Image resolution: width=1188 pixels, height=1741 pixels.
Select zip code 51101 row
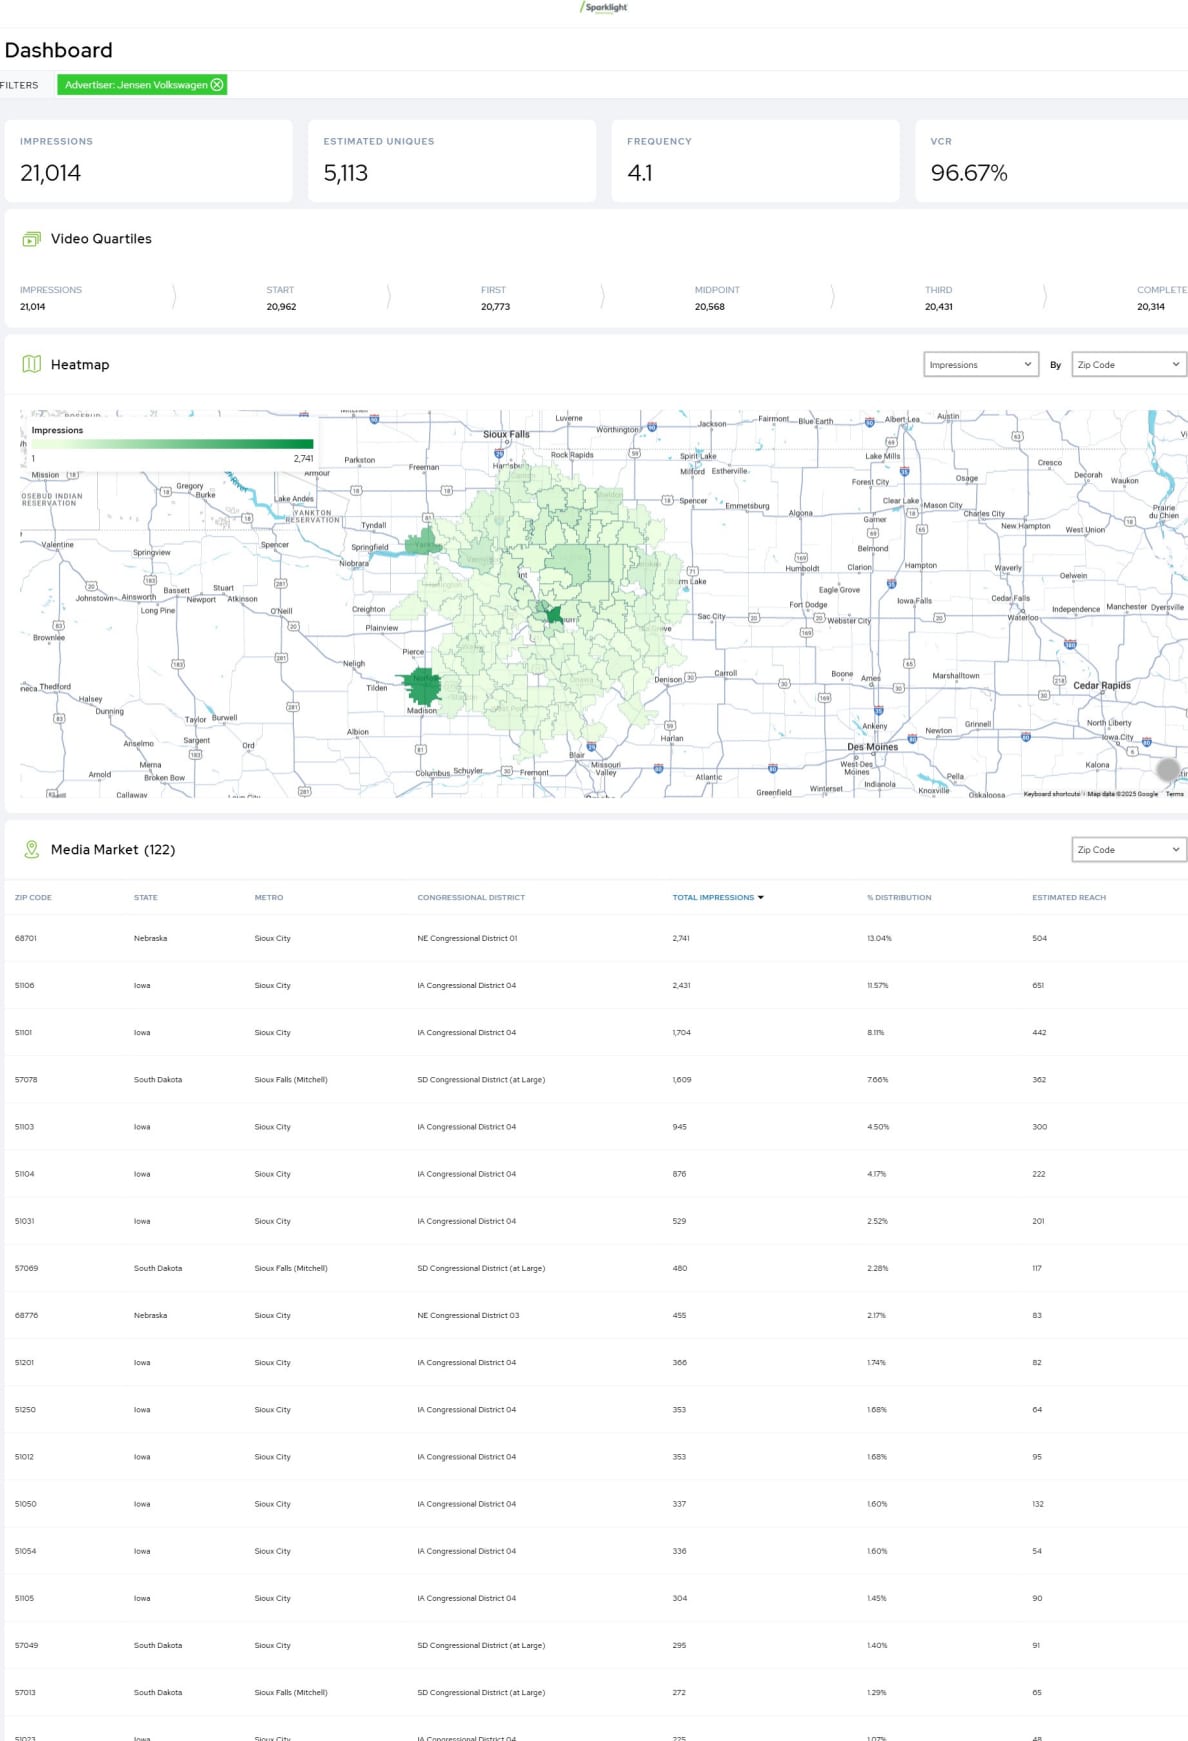pyautogui.click(x=594, y=1032)
